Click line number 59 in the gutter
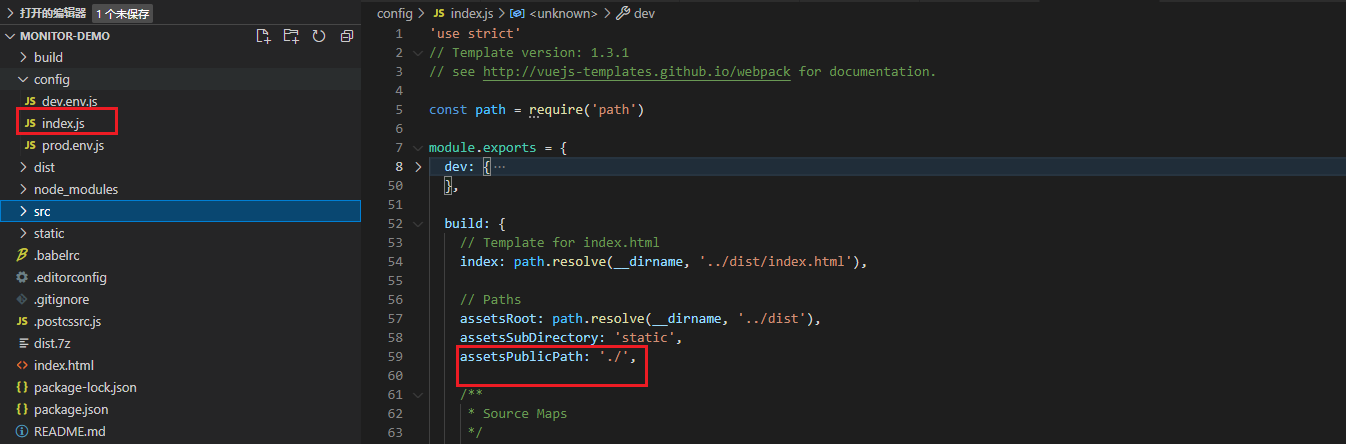 pyautogui.click(x=395, y=357)
